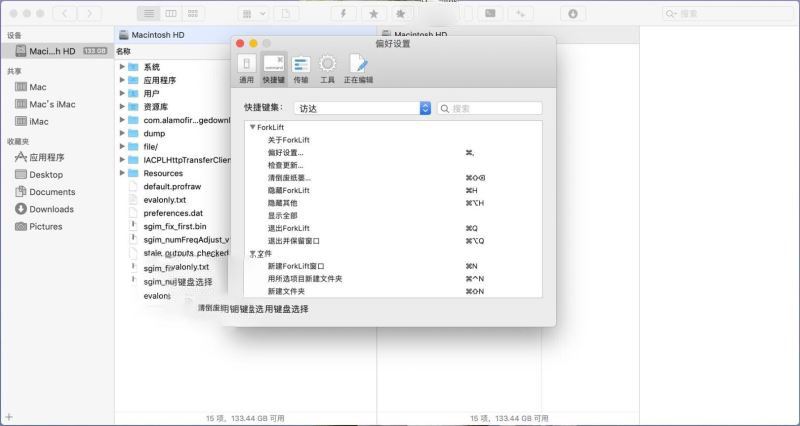Click the plus button at sidebar bottom
The height and width of the screenshot is (426, 800).
pos(9,417)
